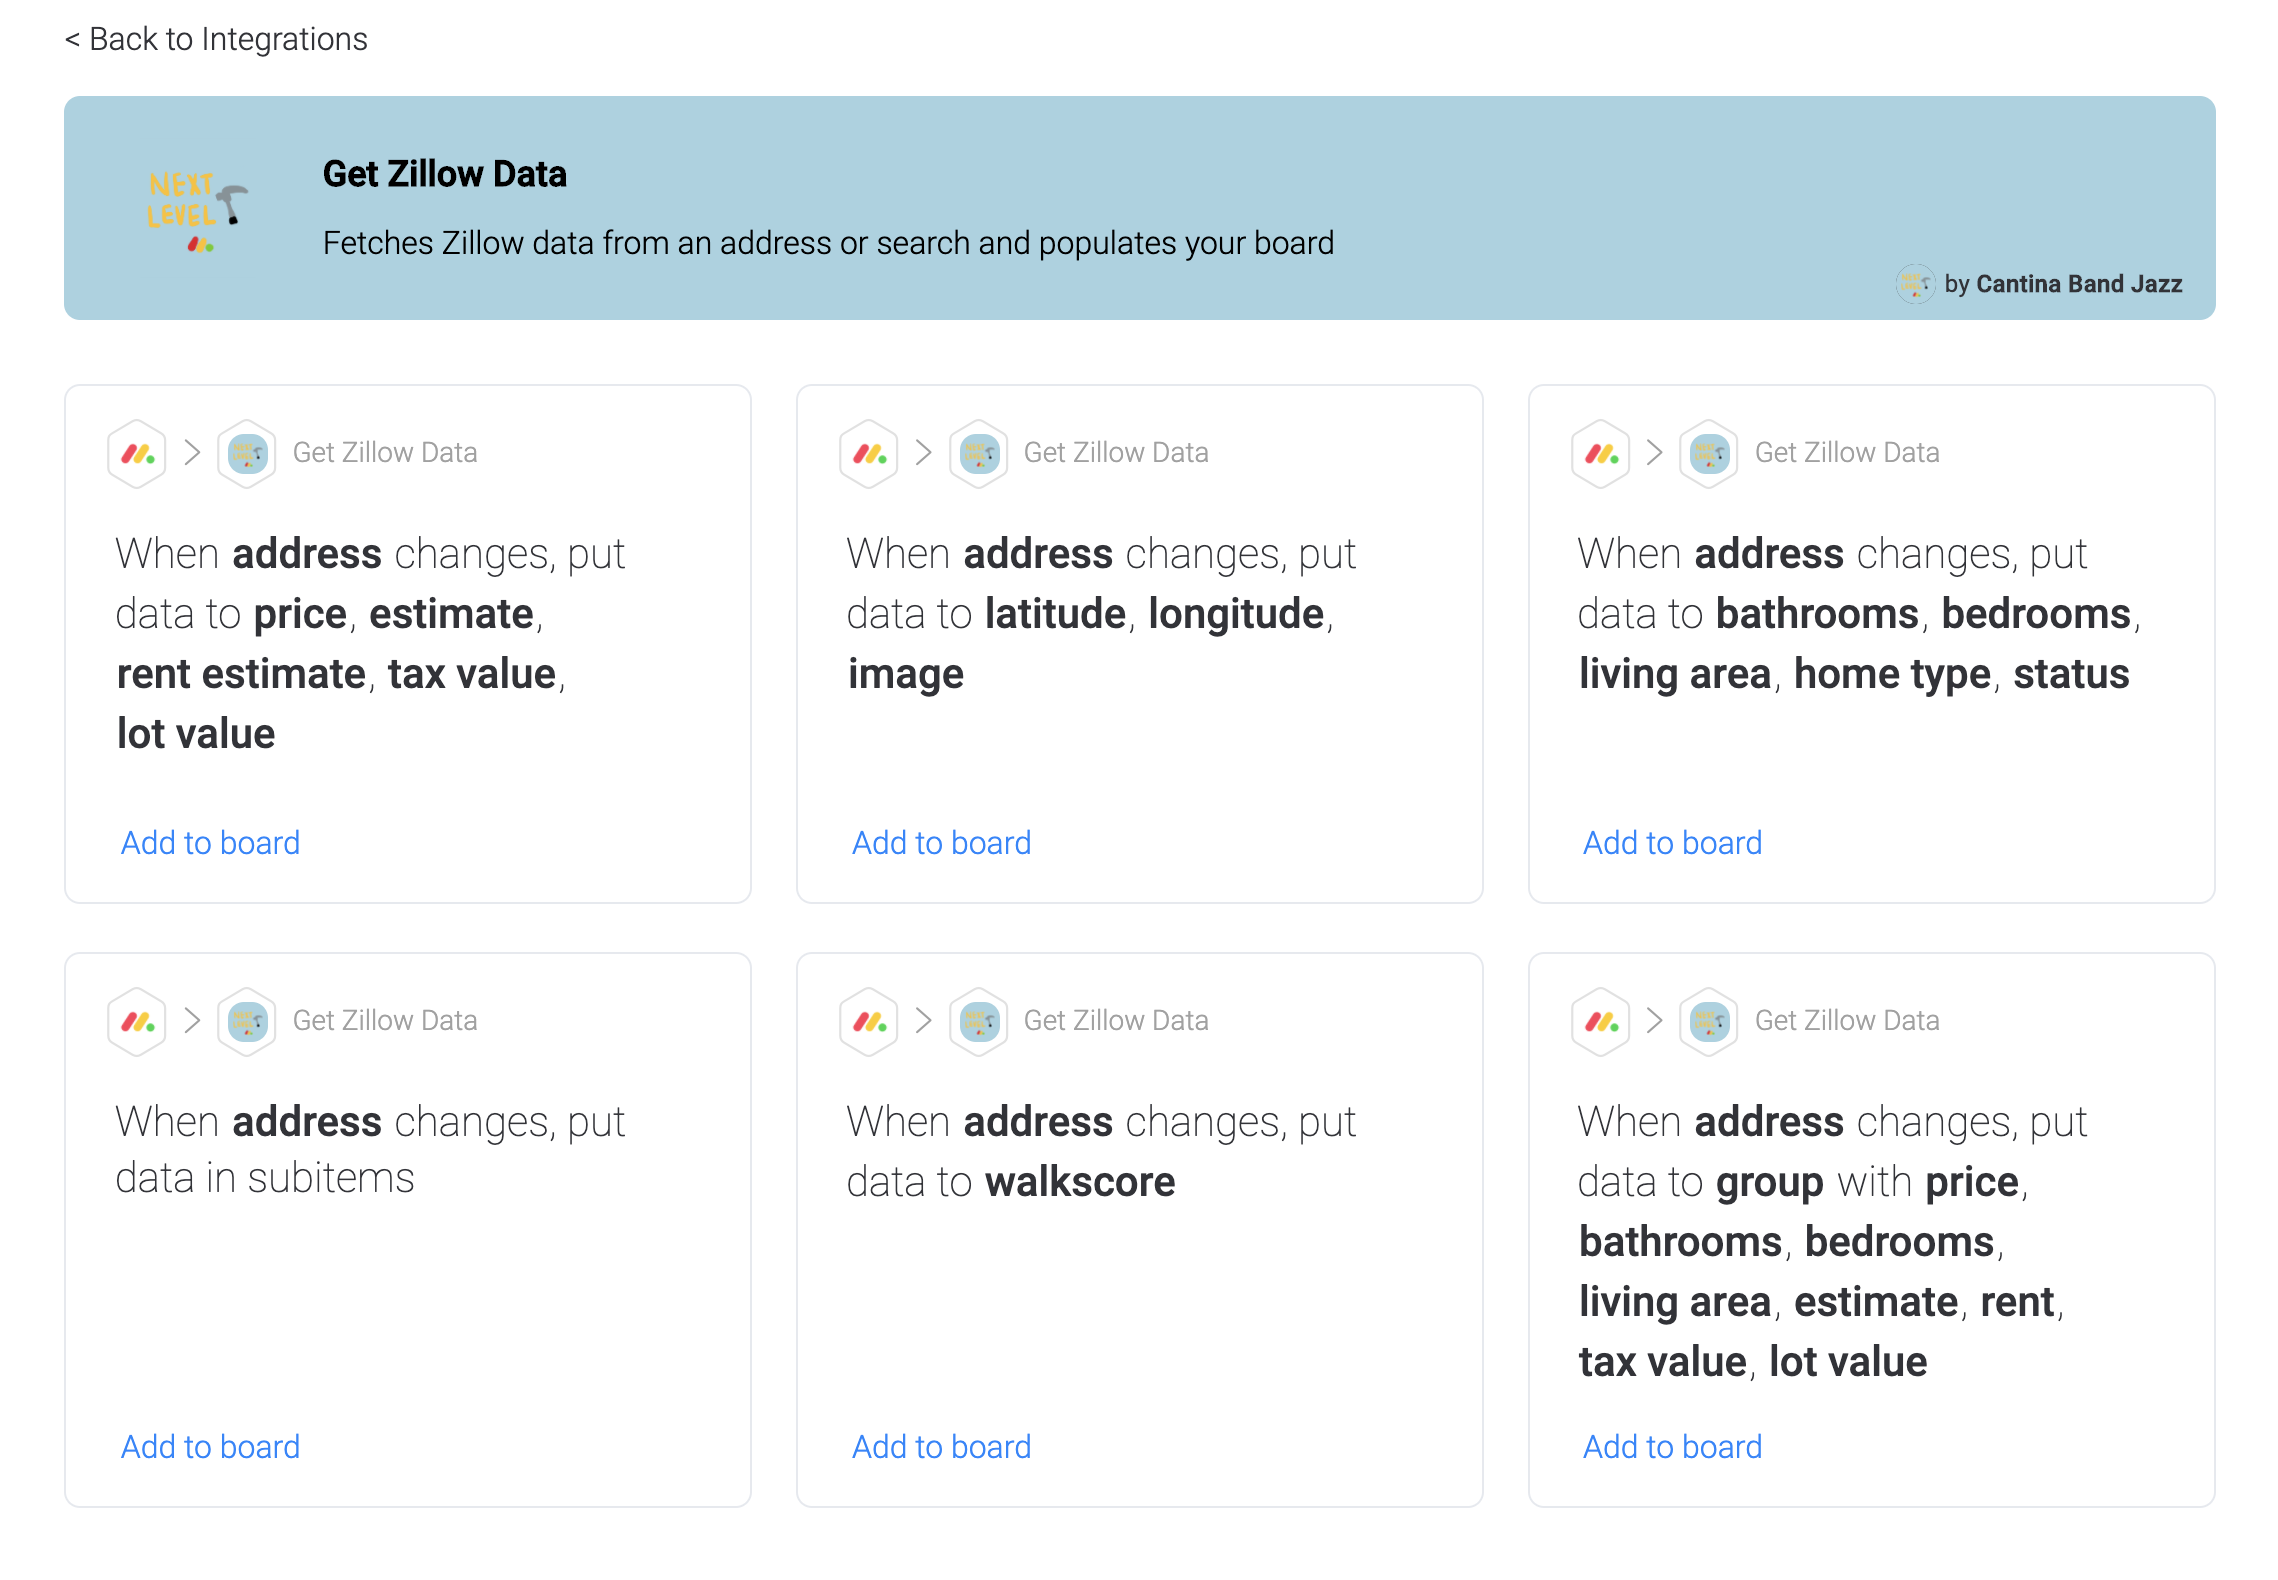The height and width of the screenshot is (1580, 2278).
Task: Click monday.com icon on bathrooms bedrooms status card
Action: (x=1601, y=454)
